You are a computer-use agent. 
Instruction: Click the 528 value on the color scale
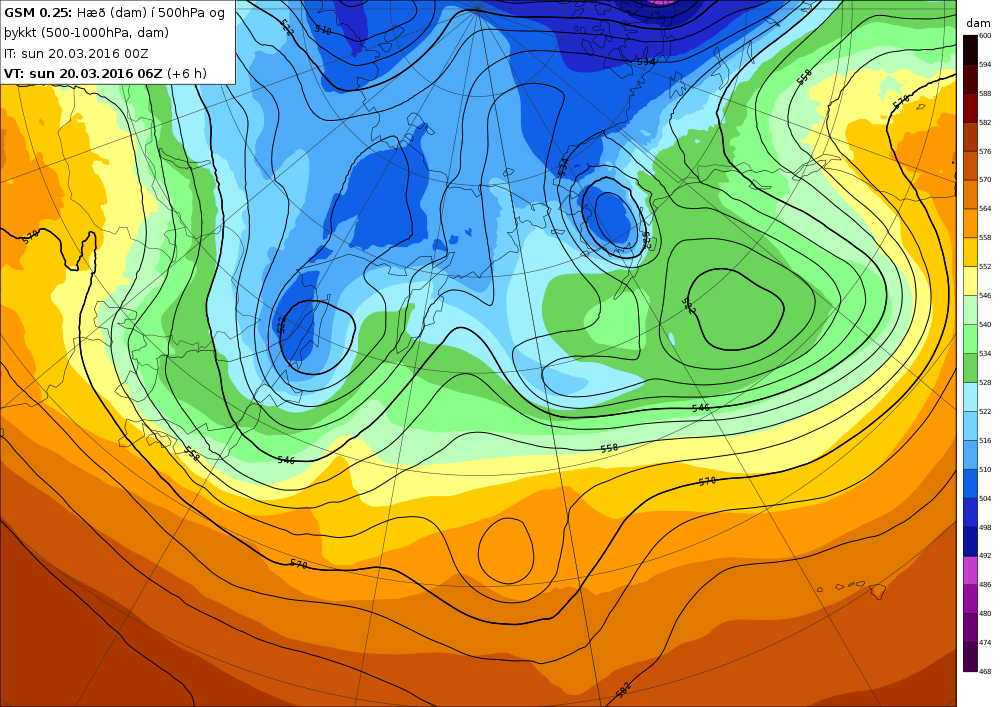pyautogui.click(x=985, y=383)
